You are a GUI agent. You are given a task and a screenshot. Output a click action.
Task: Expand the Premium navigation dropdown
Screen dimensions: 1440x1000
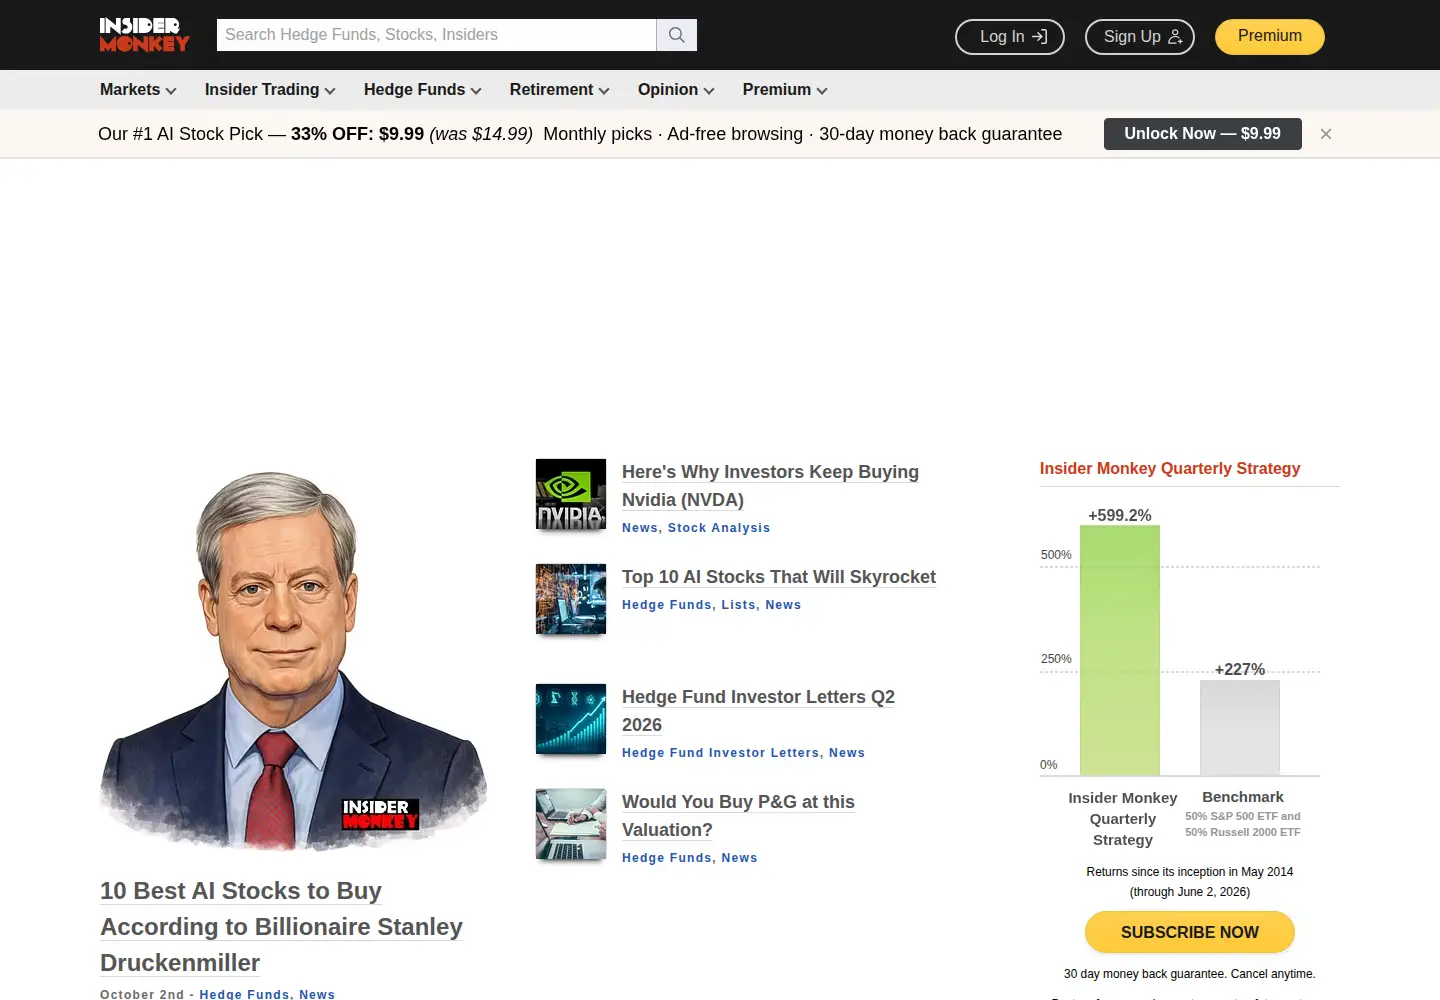785,90
